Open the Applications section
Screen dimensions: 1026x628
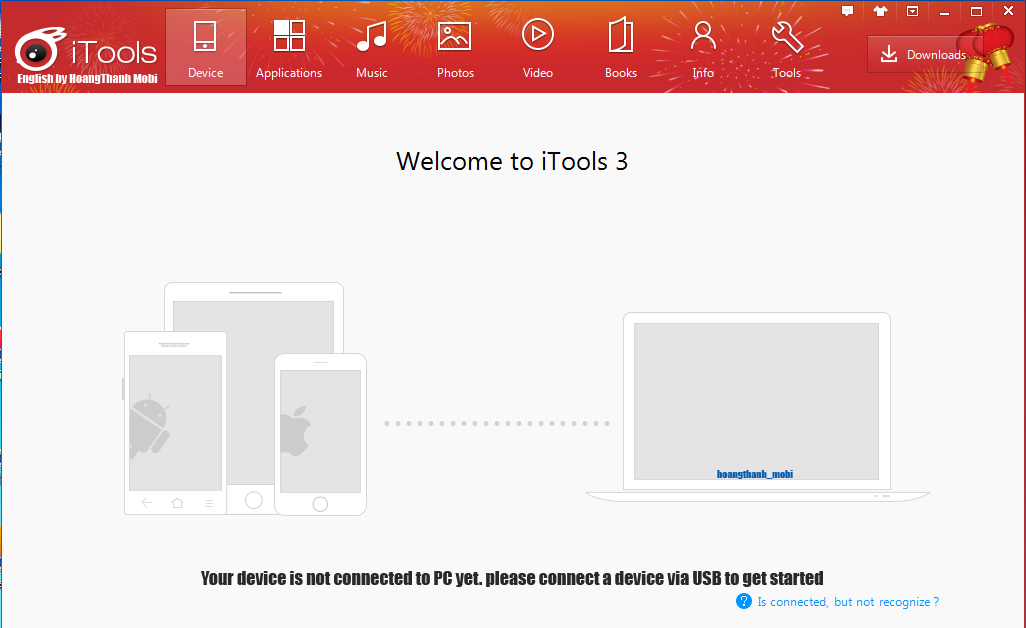click(289, 47)
